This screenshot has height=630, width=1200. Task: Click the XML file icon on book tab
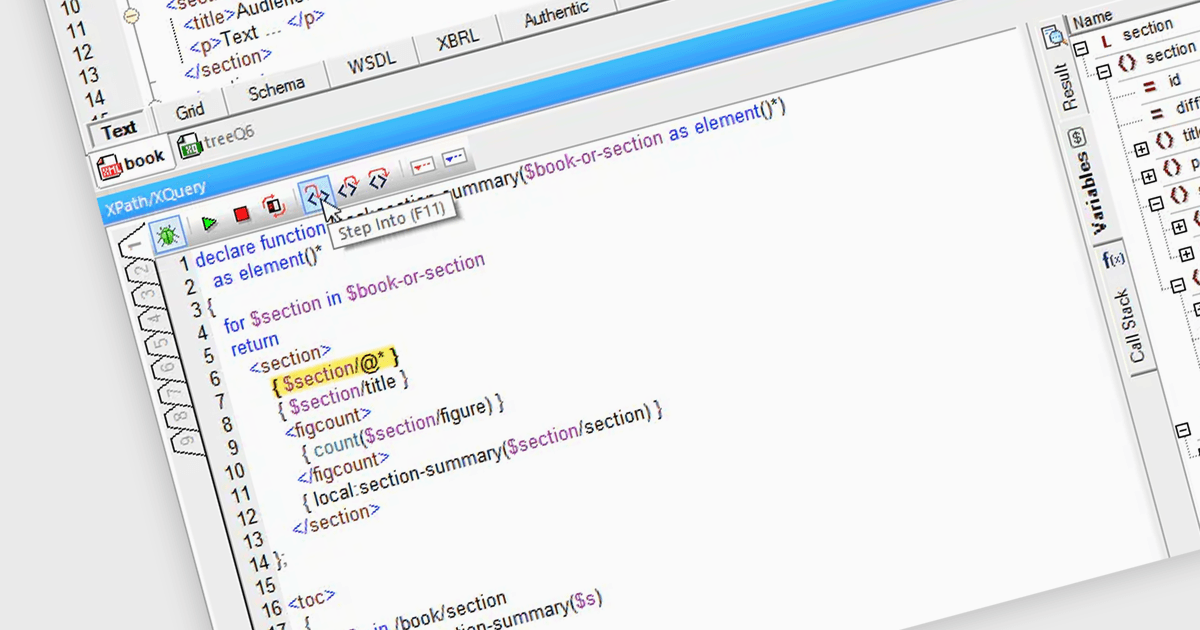coord(109,167)
